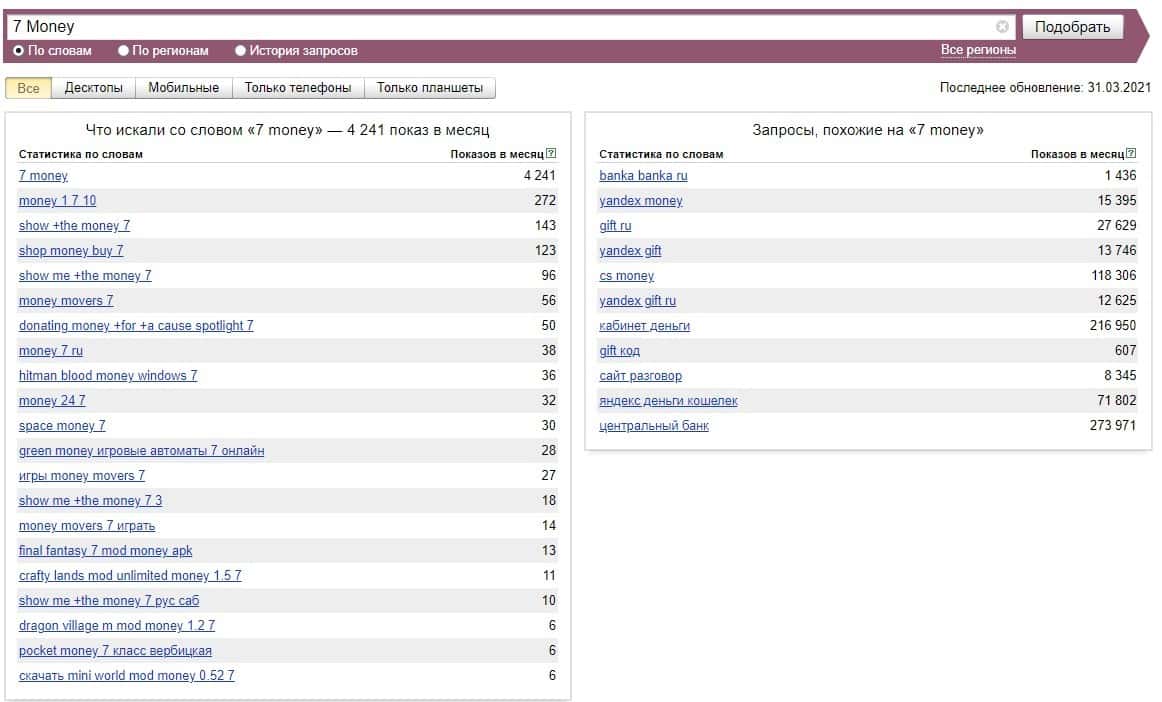Viewport: 1162px width, 702px height.
Task: Open 'final fantasy 7 mod money apk' link
Action: click(x=105, y=551)
